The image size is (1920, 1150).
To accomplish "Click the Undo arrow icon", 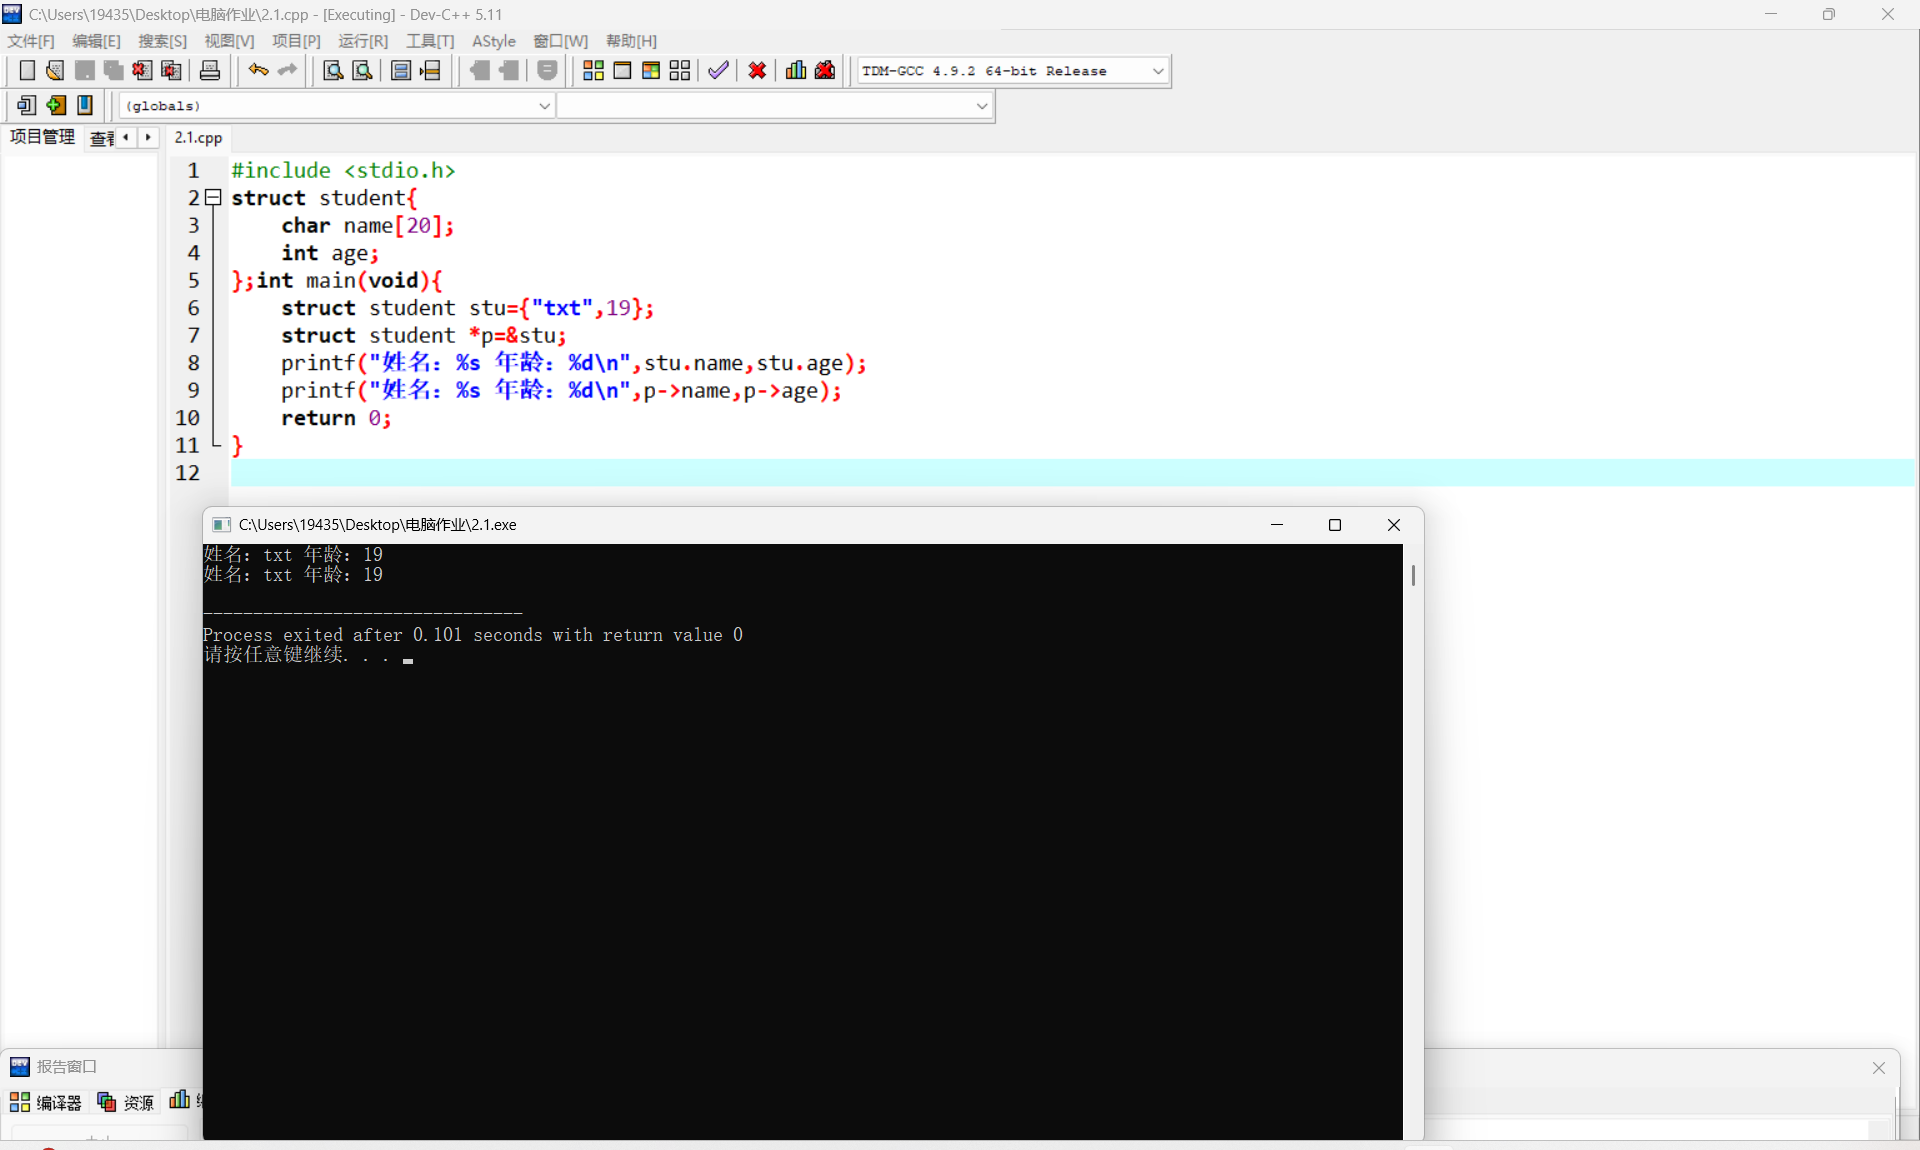I will click(x=258, y=71).
